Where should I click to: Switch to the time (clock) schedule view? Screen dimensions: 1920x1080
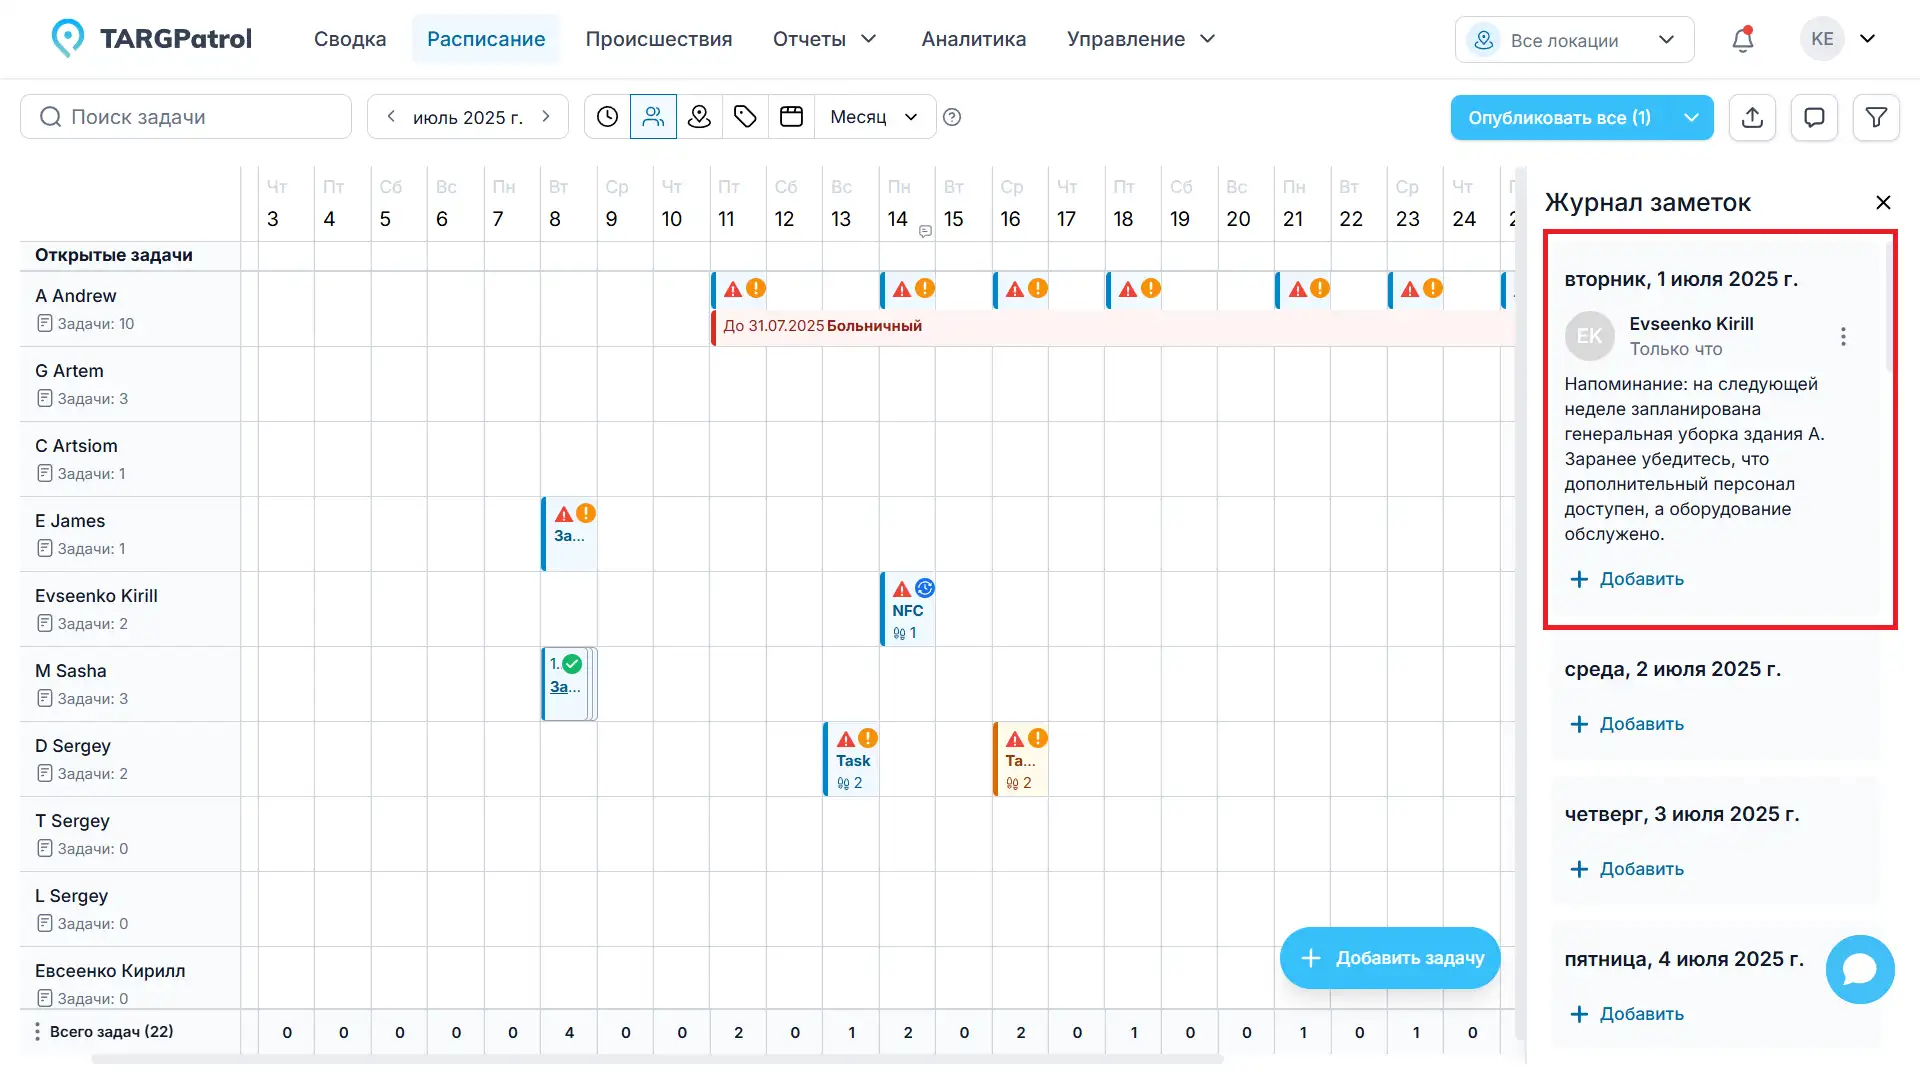pyautogui.click(x=607, y=116)
